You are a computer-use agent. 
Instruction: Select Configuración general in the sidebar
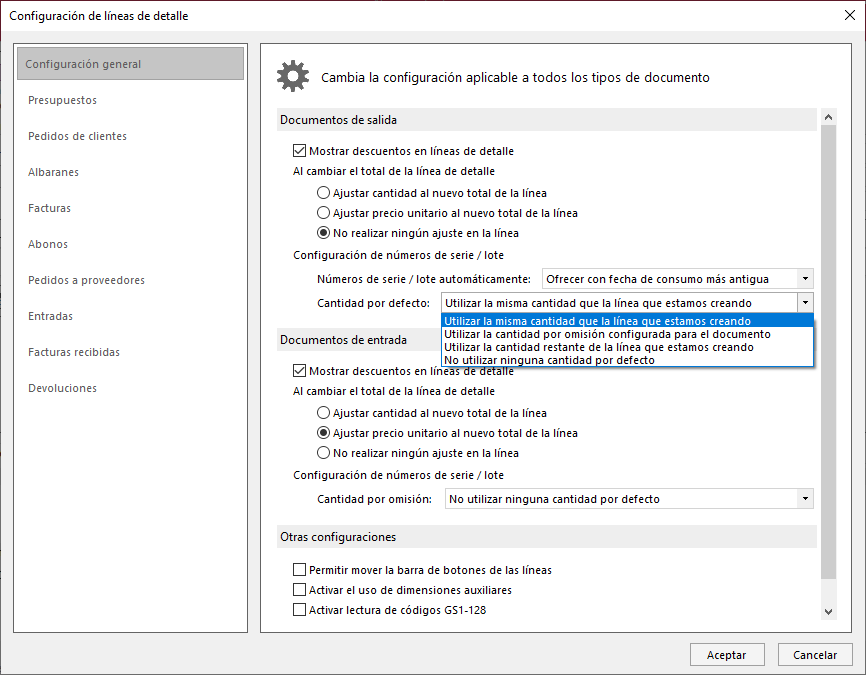pyautogui.click(x=130, y=64)
